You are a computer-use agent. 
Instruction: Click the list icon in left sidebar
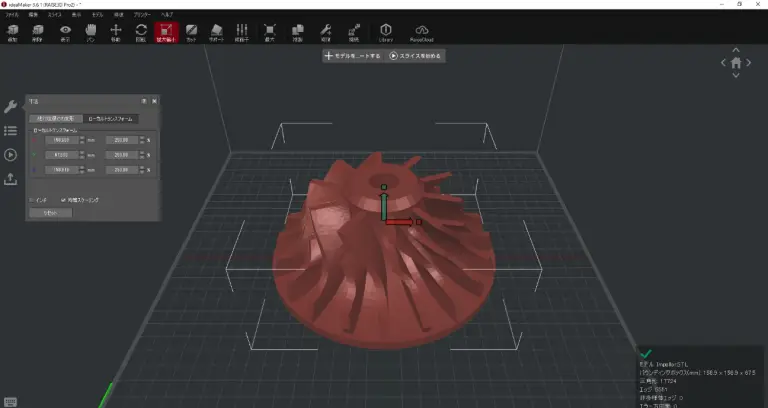click(x=10, y=131)
